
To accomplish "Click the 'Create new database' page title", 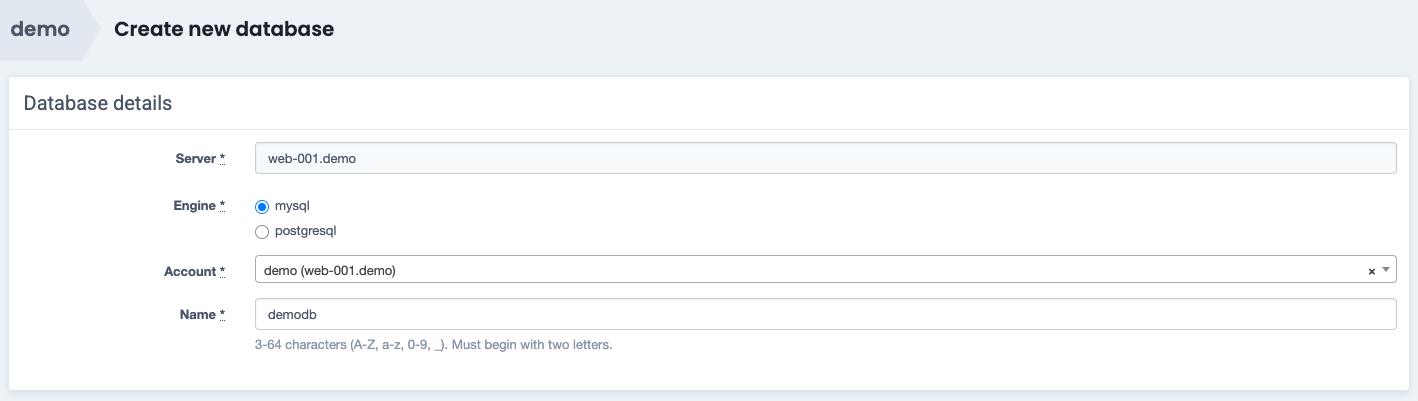I will (x=224, y=29).
